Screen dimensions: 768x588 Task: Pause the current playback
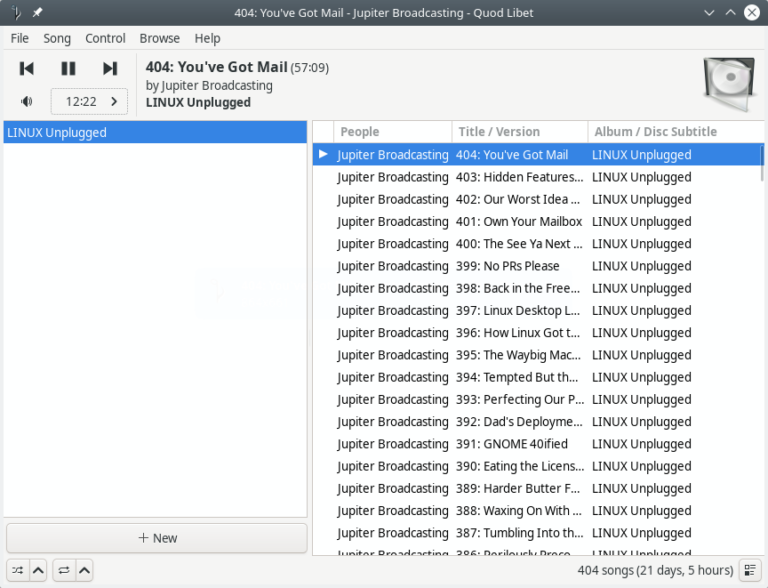68,68
